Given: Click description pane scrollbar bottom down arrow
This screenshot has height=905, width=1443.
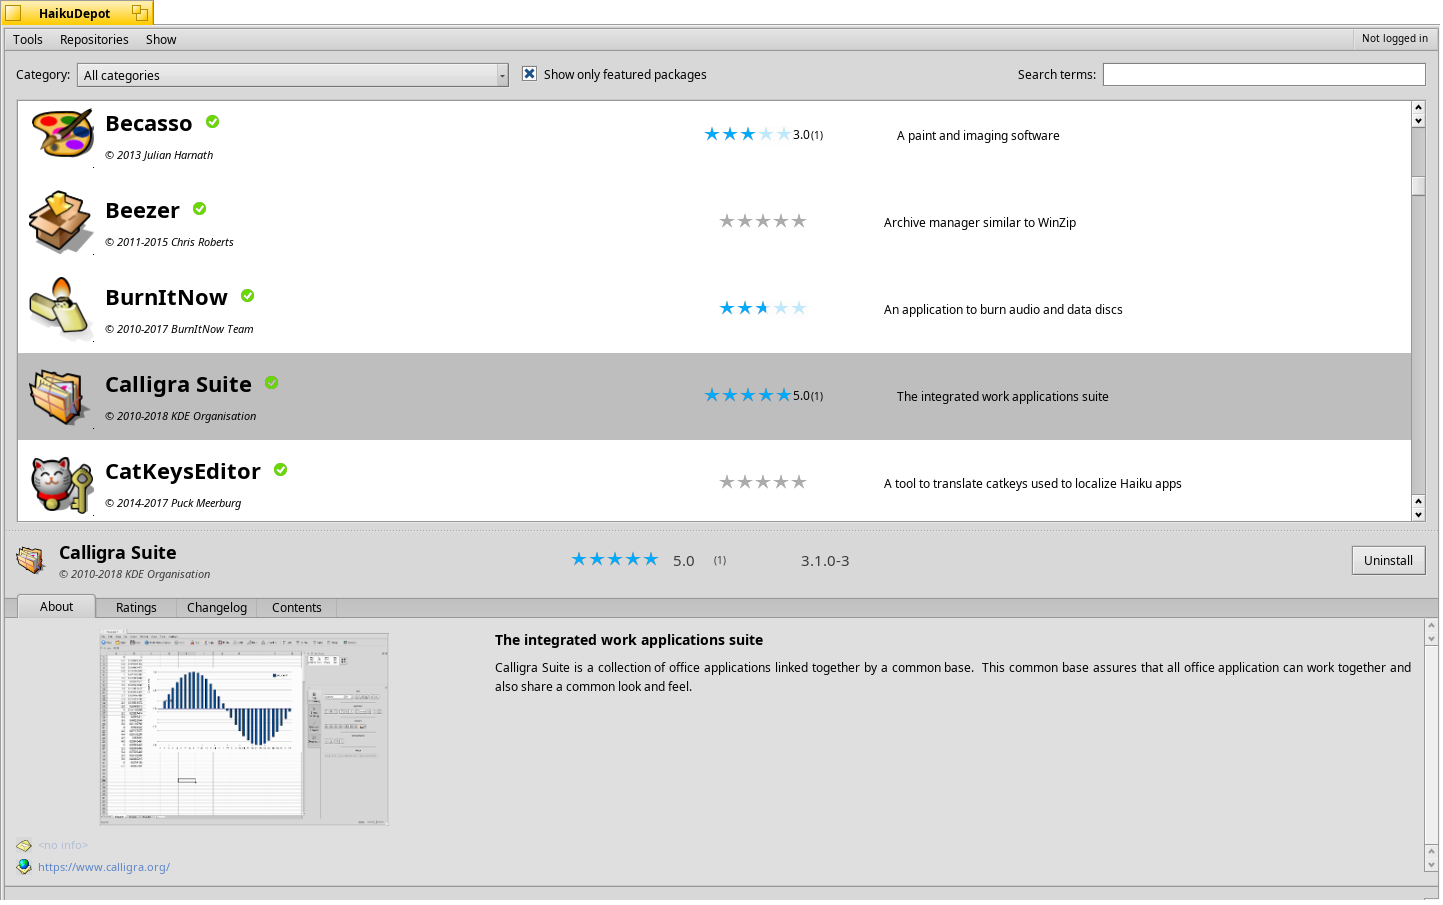Looking at the screenshot, I should pos(1432,865).
